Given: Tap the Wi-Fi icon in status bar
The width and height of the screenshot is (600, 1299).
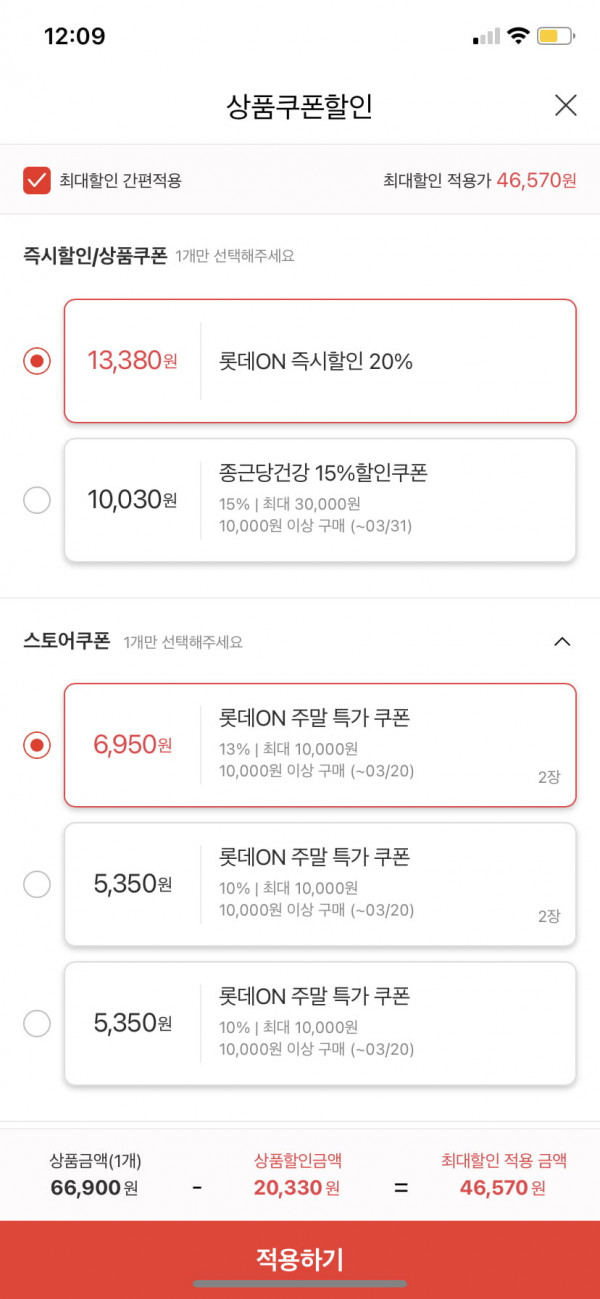Looking at the screenshot, I should point(518,36).
